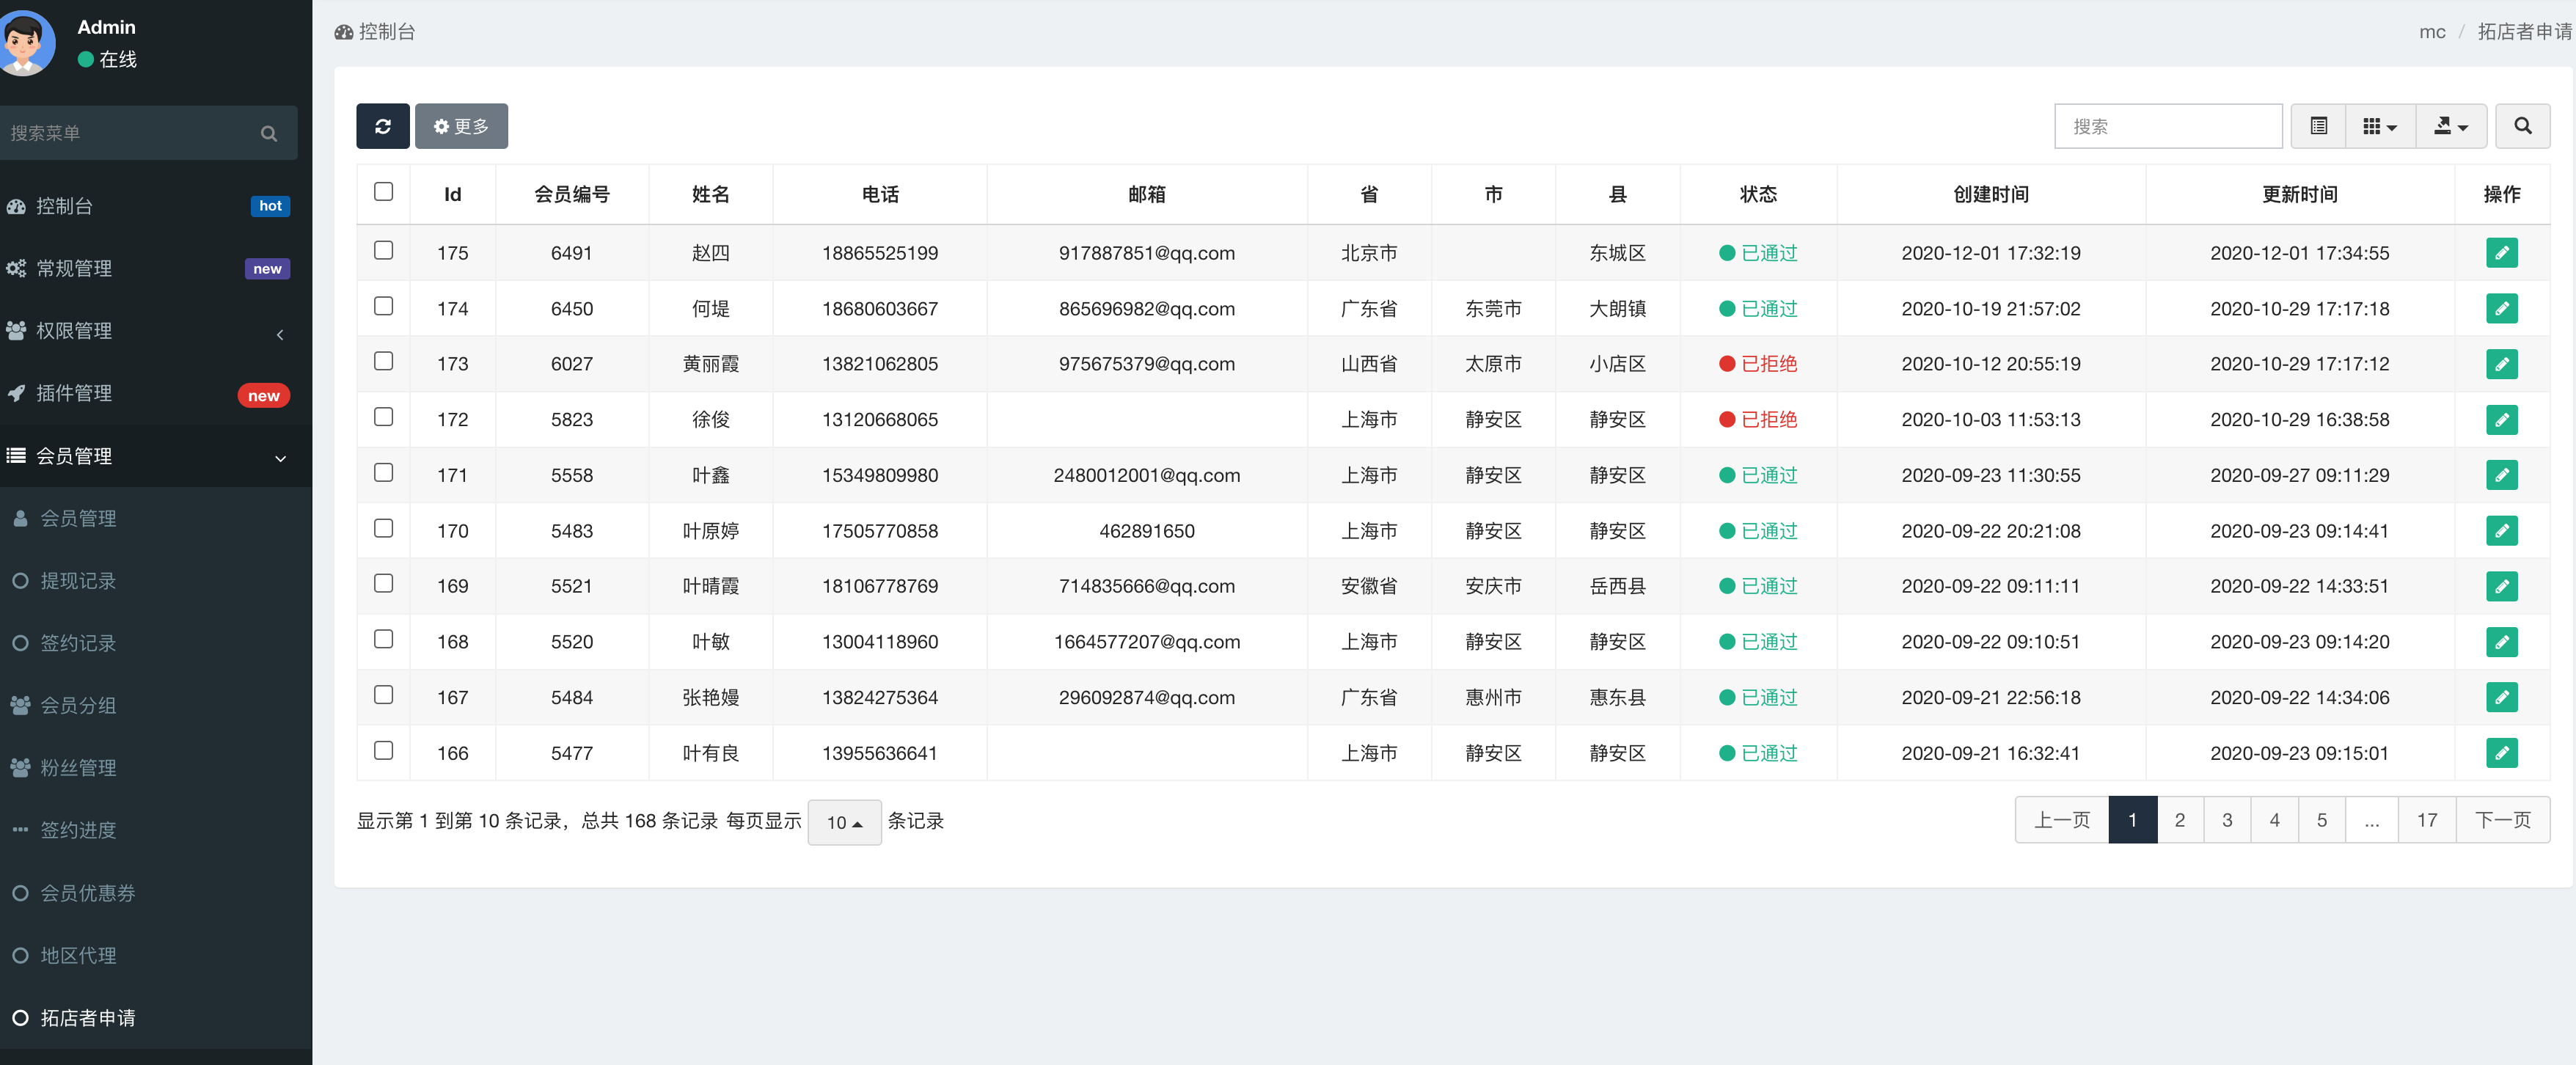The image size is (2576, 1065).
Task: Go to page 2
Action: click(2179, 820)
